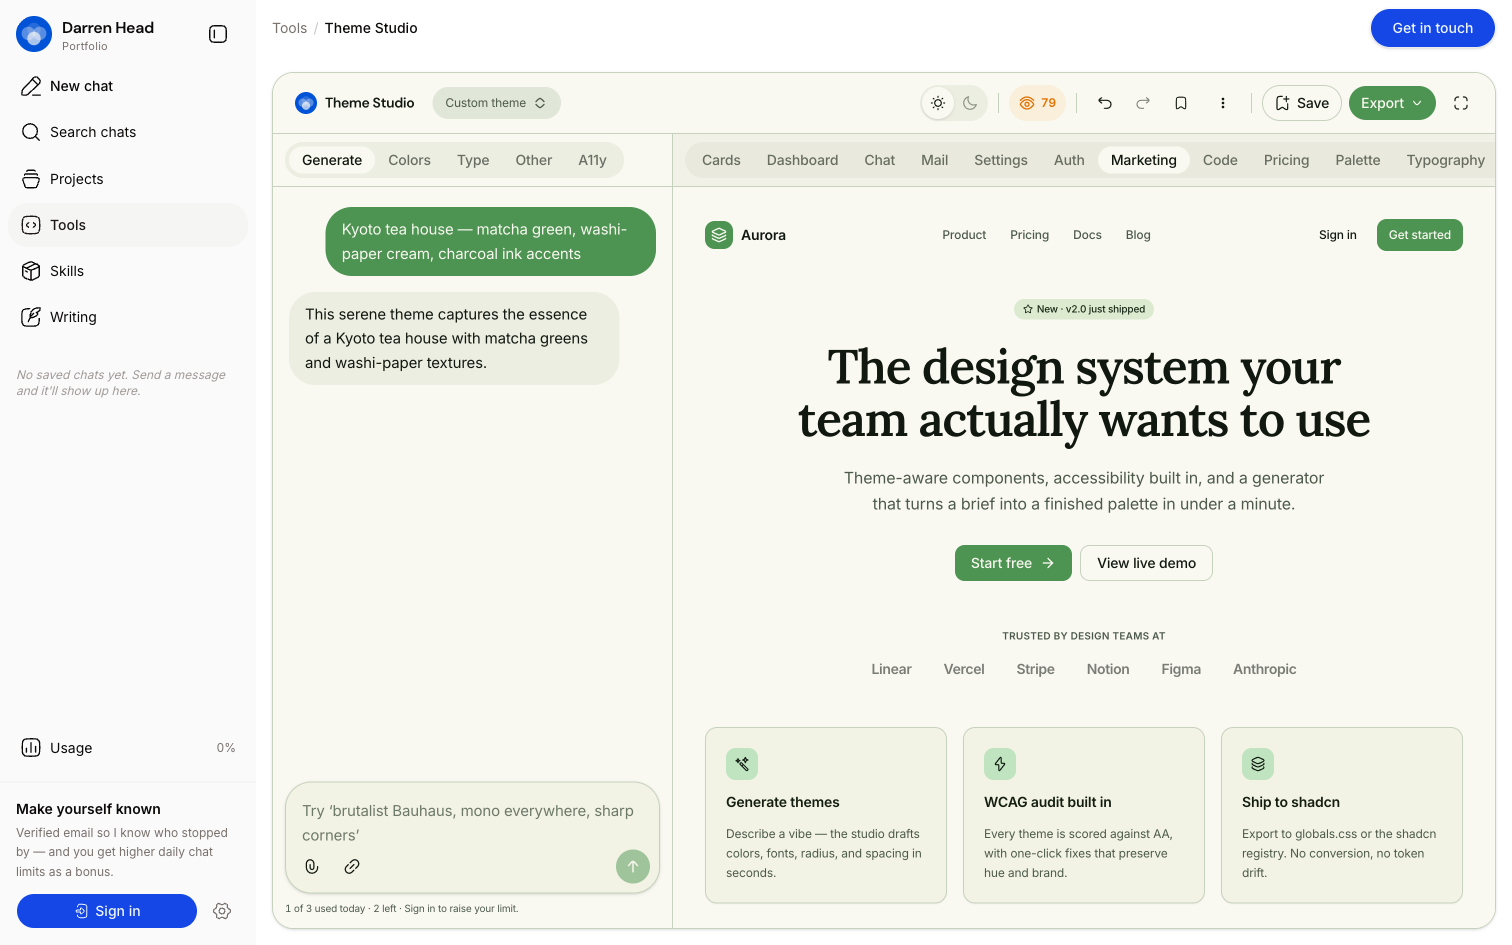The width and height of the screenshot is (1512, 945).
Task: Open Product in Aurora navbar
Action: click(x=964, y=235)
